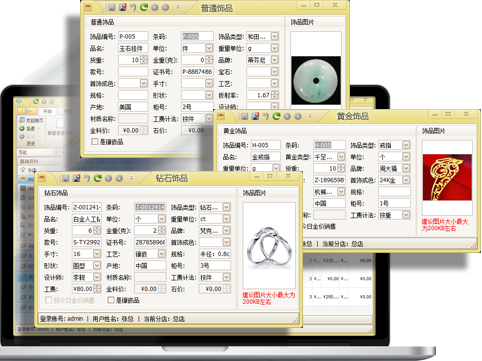Screen dimensions: 482x361
Task: Click second gray round icon in 黄金饰品 toolbar
Action: (298, 116)
